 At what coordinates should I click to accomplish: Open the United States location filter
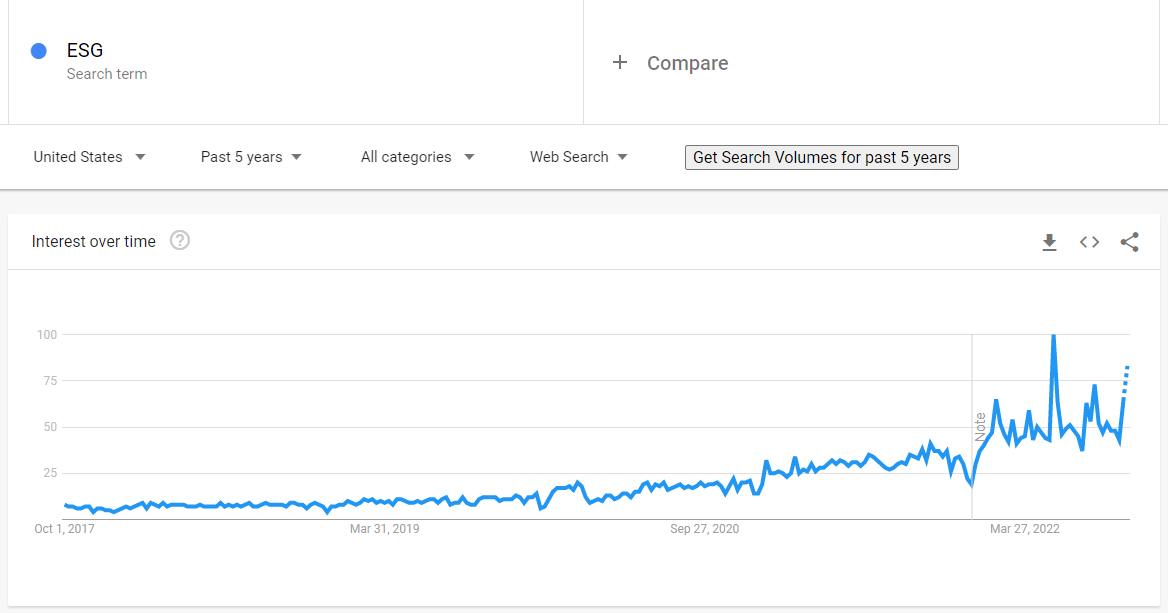[x=78, y=157]
